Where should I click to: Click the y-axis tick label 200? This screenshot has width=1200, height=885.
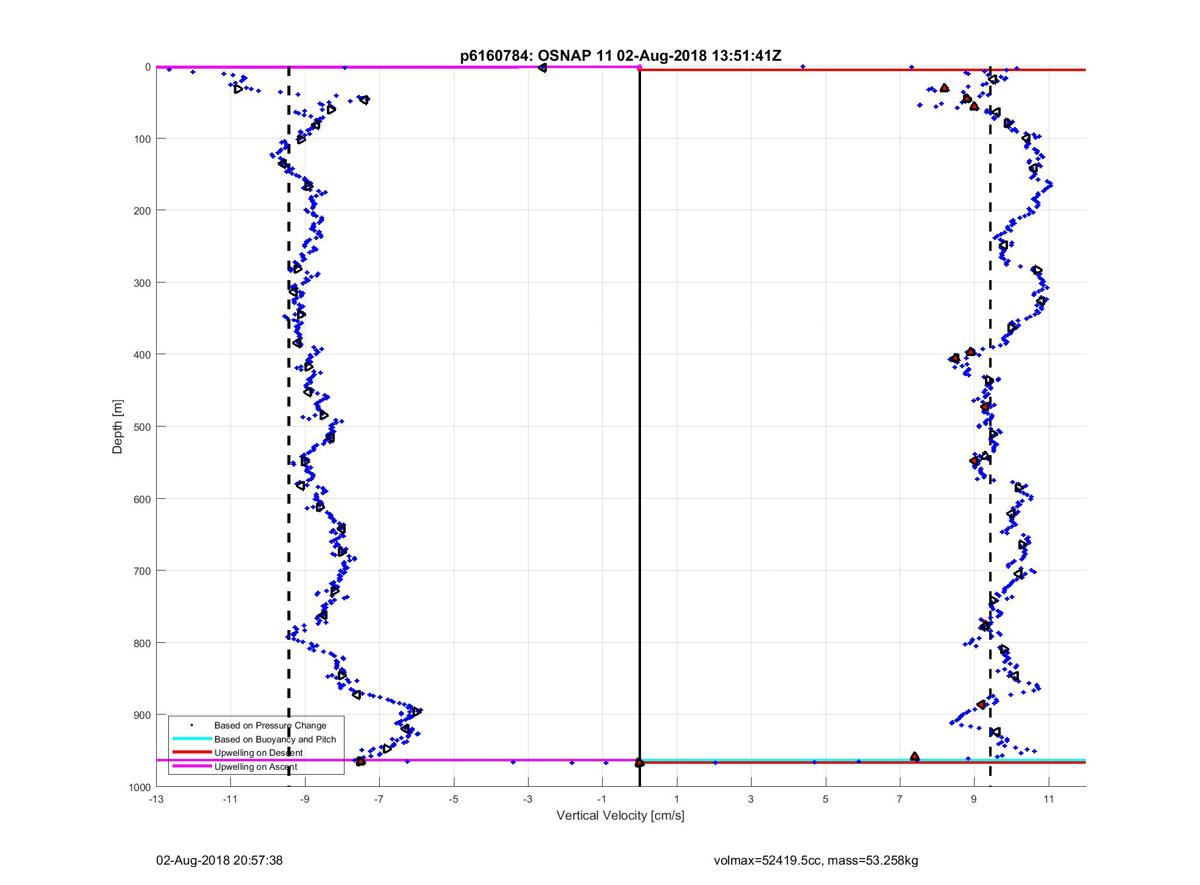(x=142, y=210)
